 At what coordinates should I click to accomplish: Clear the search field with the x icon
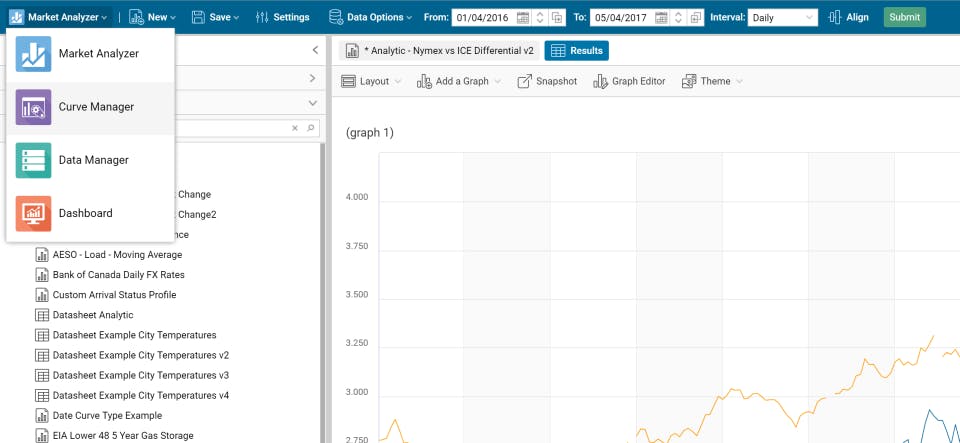point(294,128)
